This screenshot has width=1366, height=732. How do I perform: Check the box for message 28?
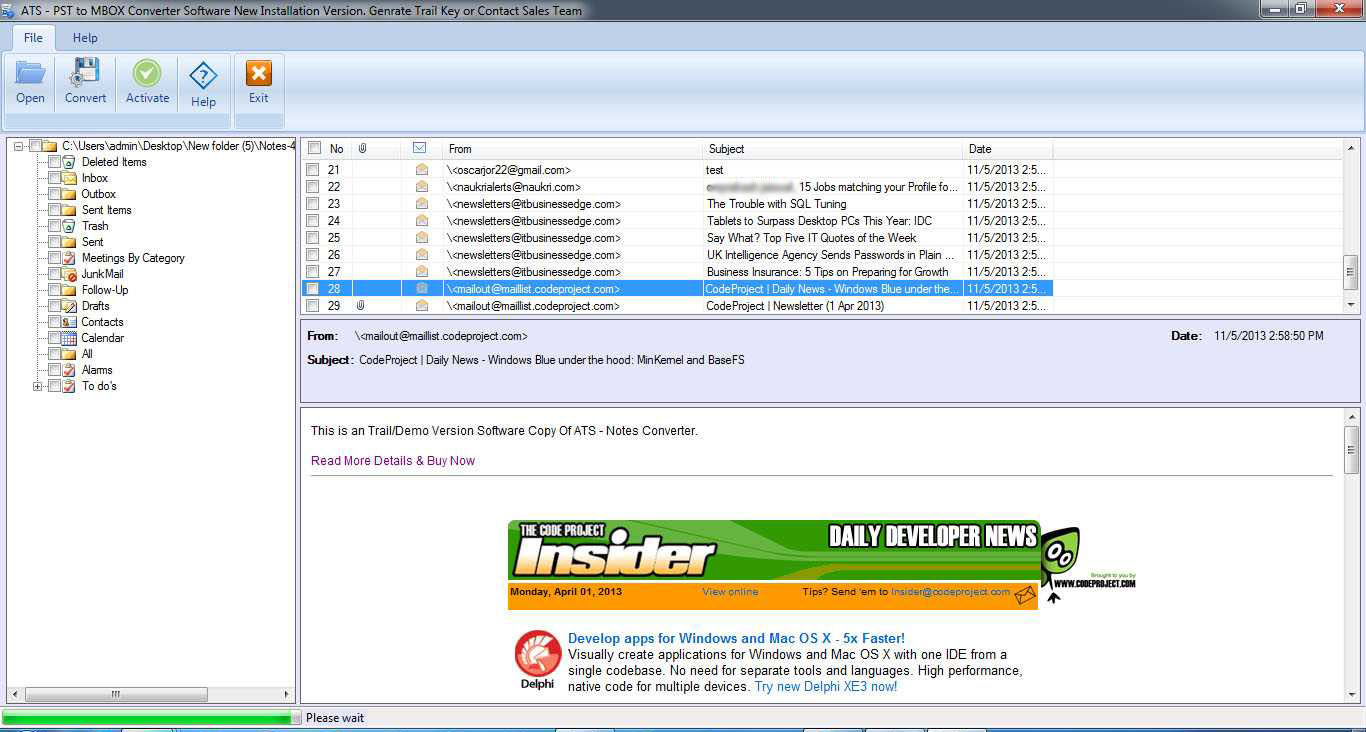tap(313, 289)
